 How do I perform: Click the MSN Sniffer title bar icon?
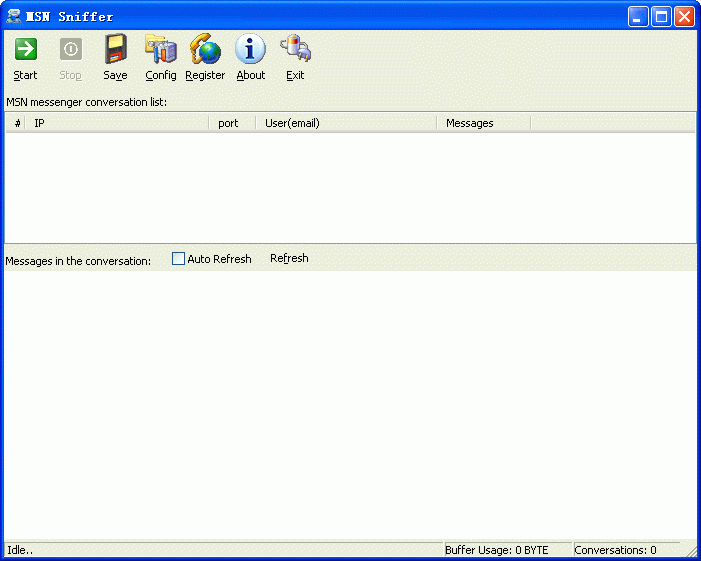(x=14, y=16)
